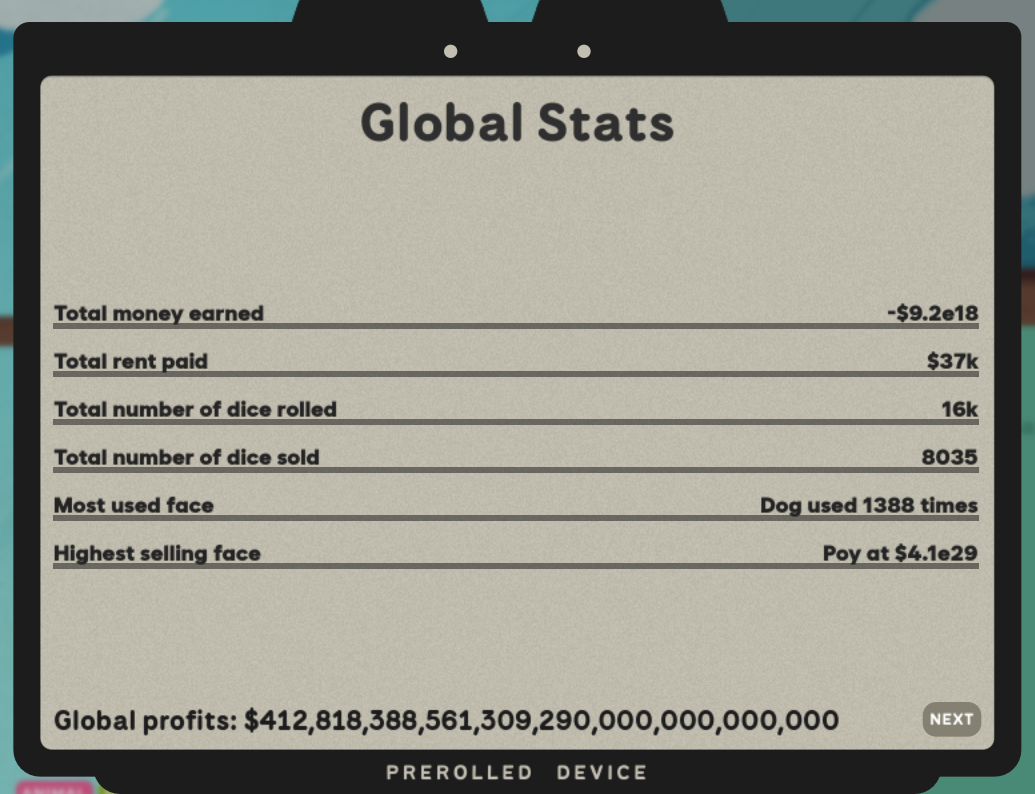Image resolution: width=1035 pixels, height=794 pixels.
Task: Select the Most used face label
Action: (133, 505)
